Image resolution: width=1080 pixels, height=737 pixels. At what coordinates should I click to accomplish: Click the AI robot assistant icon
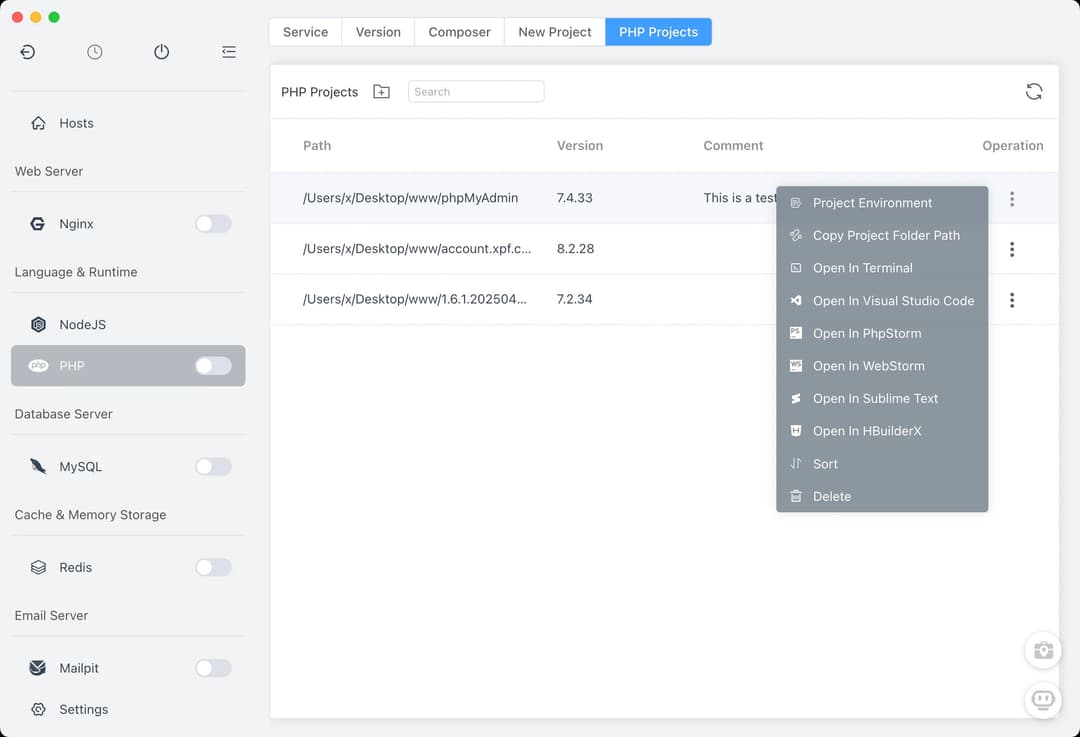1043,700
